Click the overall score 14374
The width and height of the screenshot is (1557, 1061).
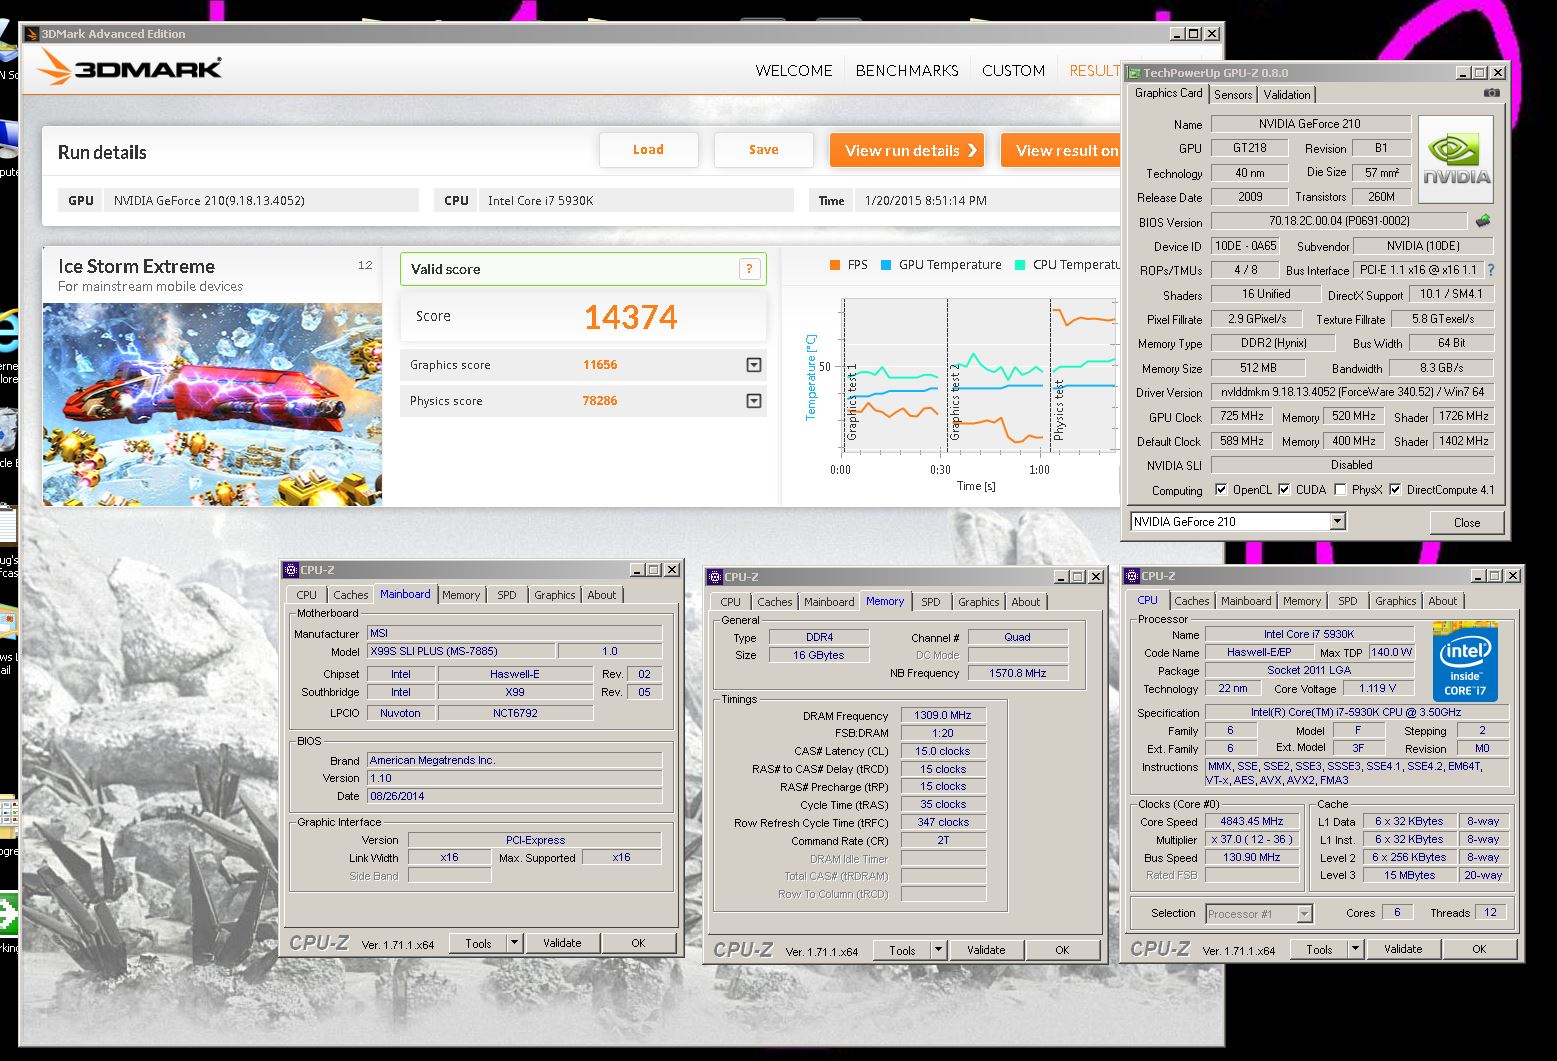click(630, 317)
